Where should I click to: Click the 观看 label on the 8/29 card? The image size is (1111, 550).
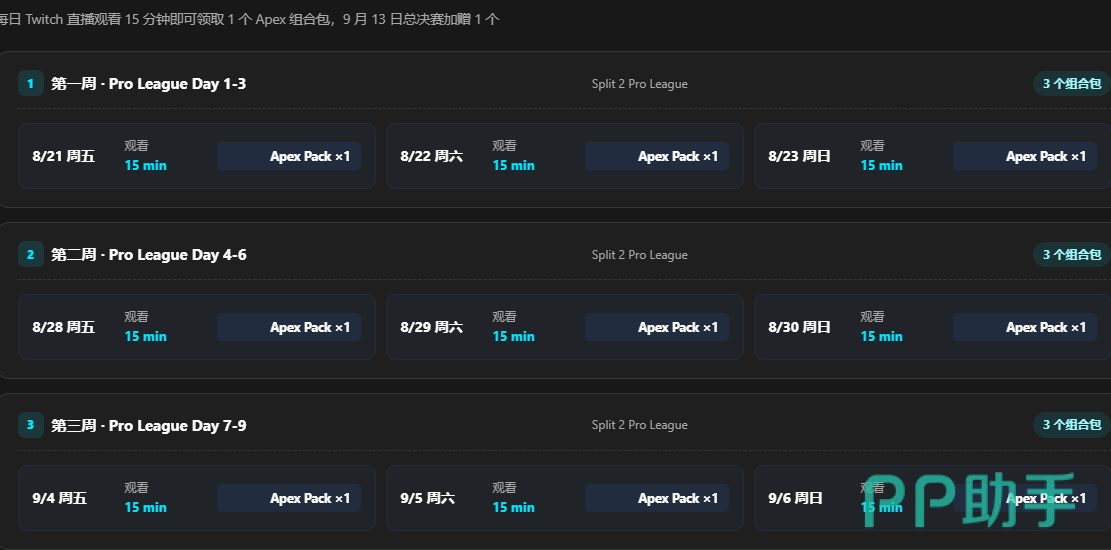tap(504, 317)
